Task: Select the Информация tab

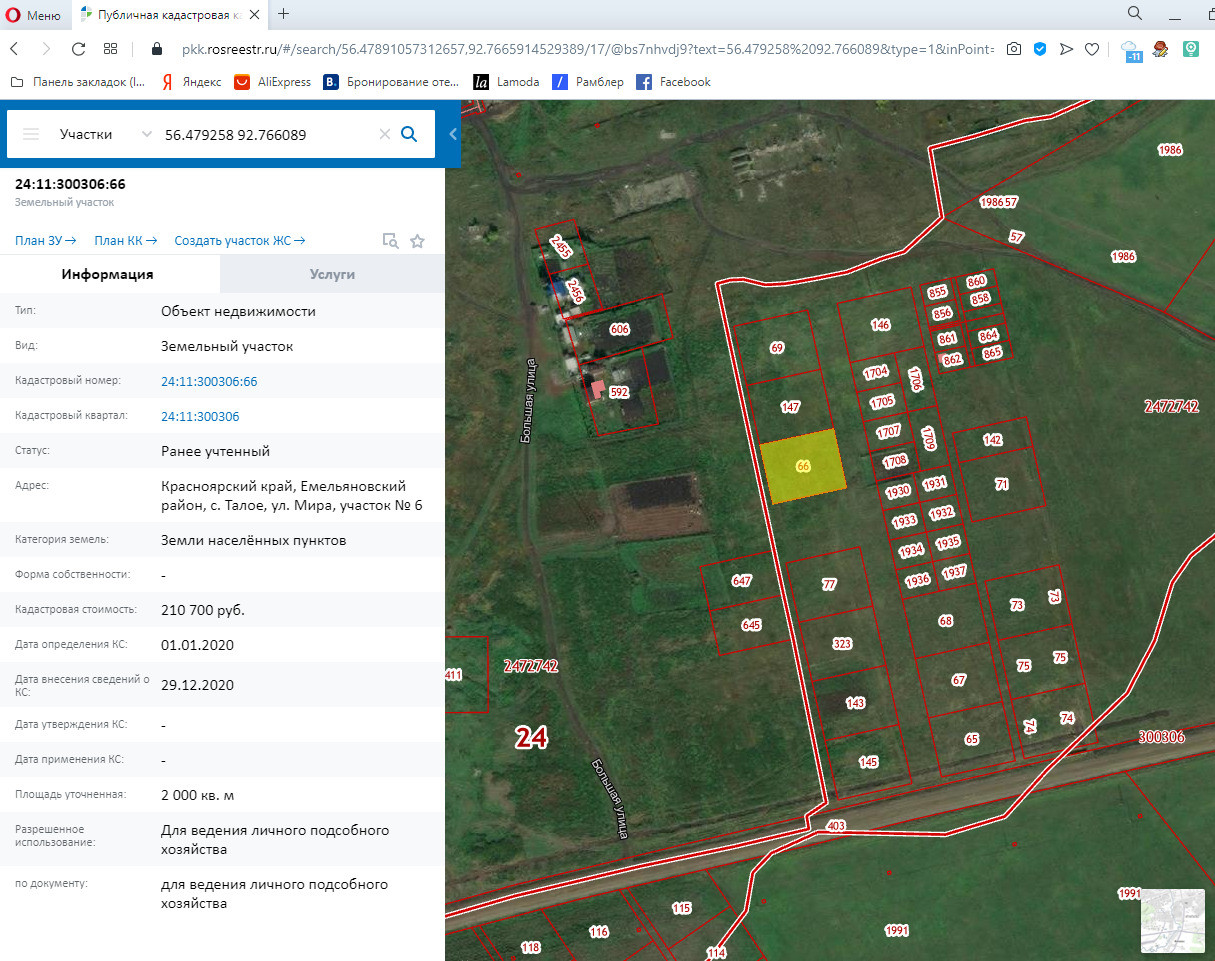Action: 107,274
